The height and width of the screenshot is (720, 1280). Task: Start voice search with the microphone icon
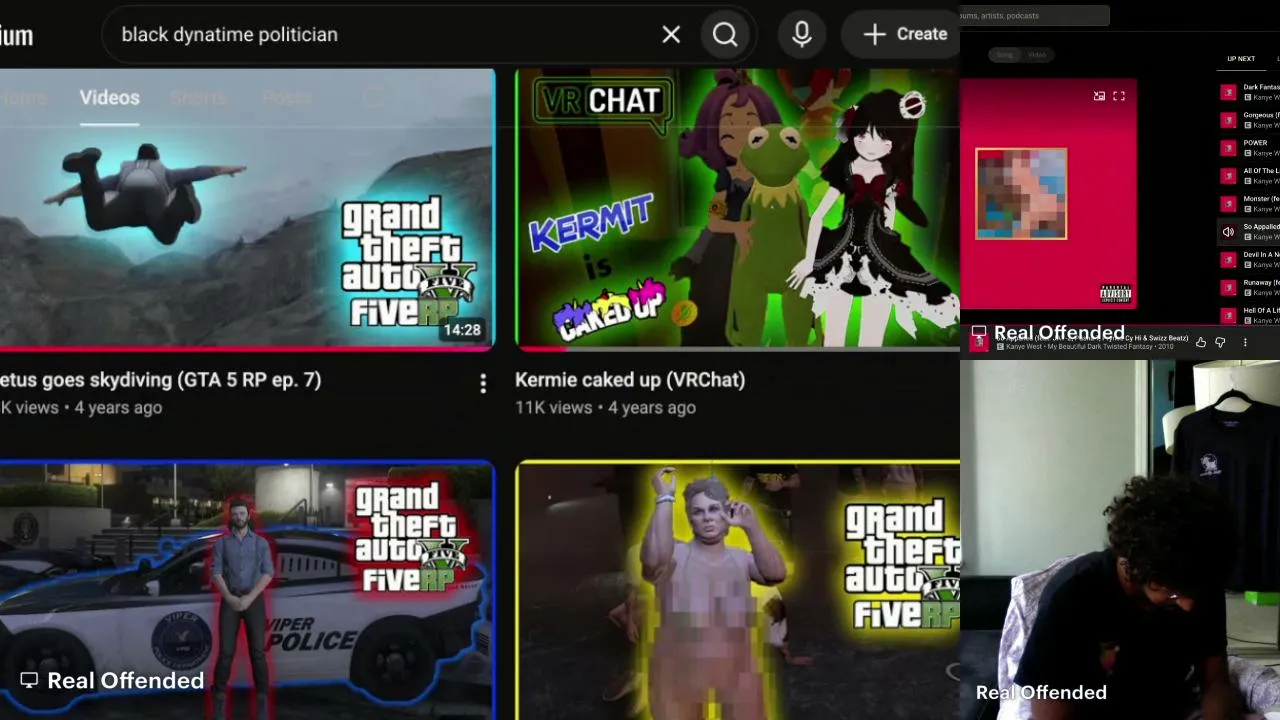tap(801, 35)
